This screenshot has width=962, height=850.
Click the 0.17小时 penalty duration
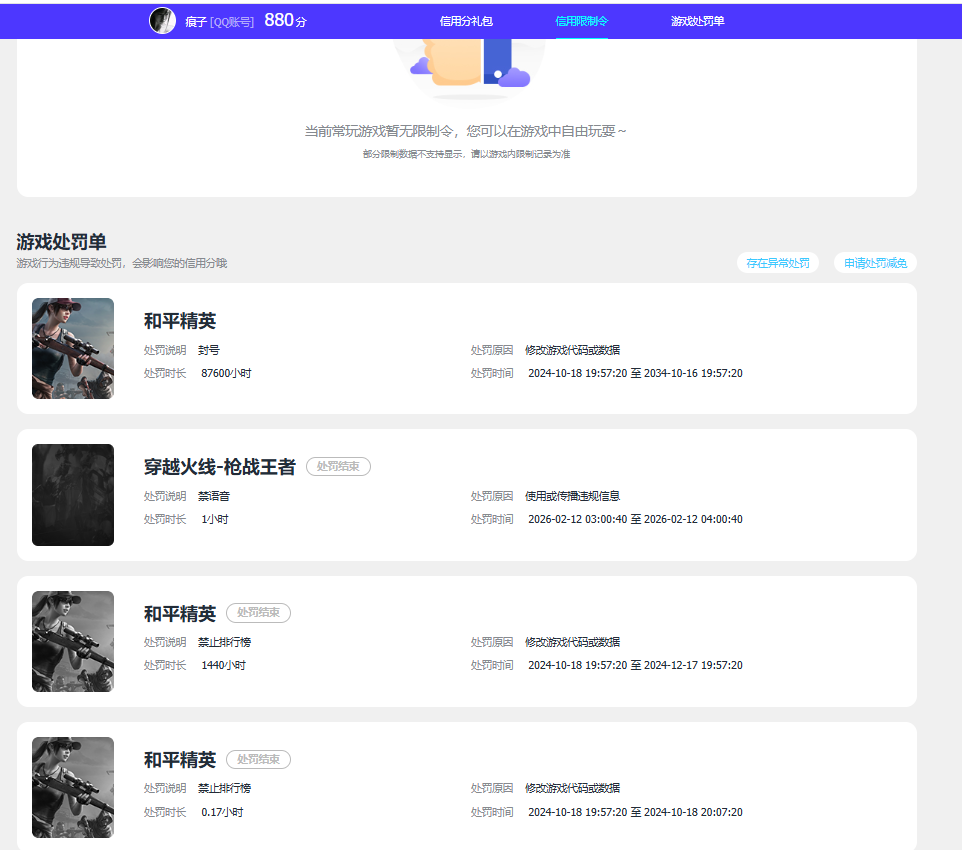pyautogui.click(x=222, y=812)
